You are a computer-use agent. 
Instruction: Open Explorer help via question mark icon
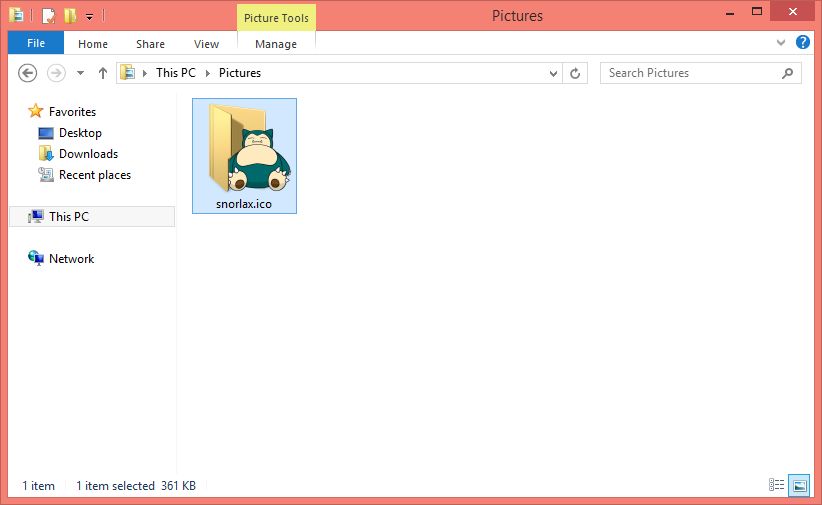[x=802, y=43]
